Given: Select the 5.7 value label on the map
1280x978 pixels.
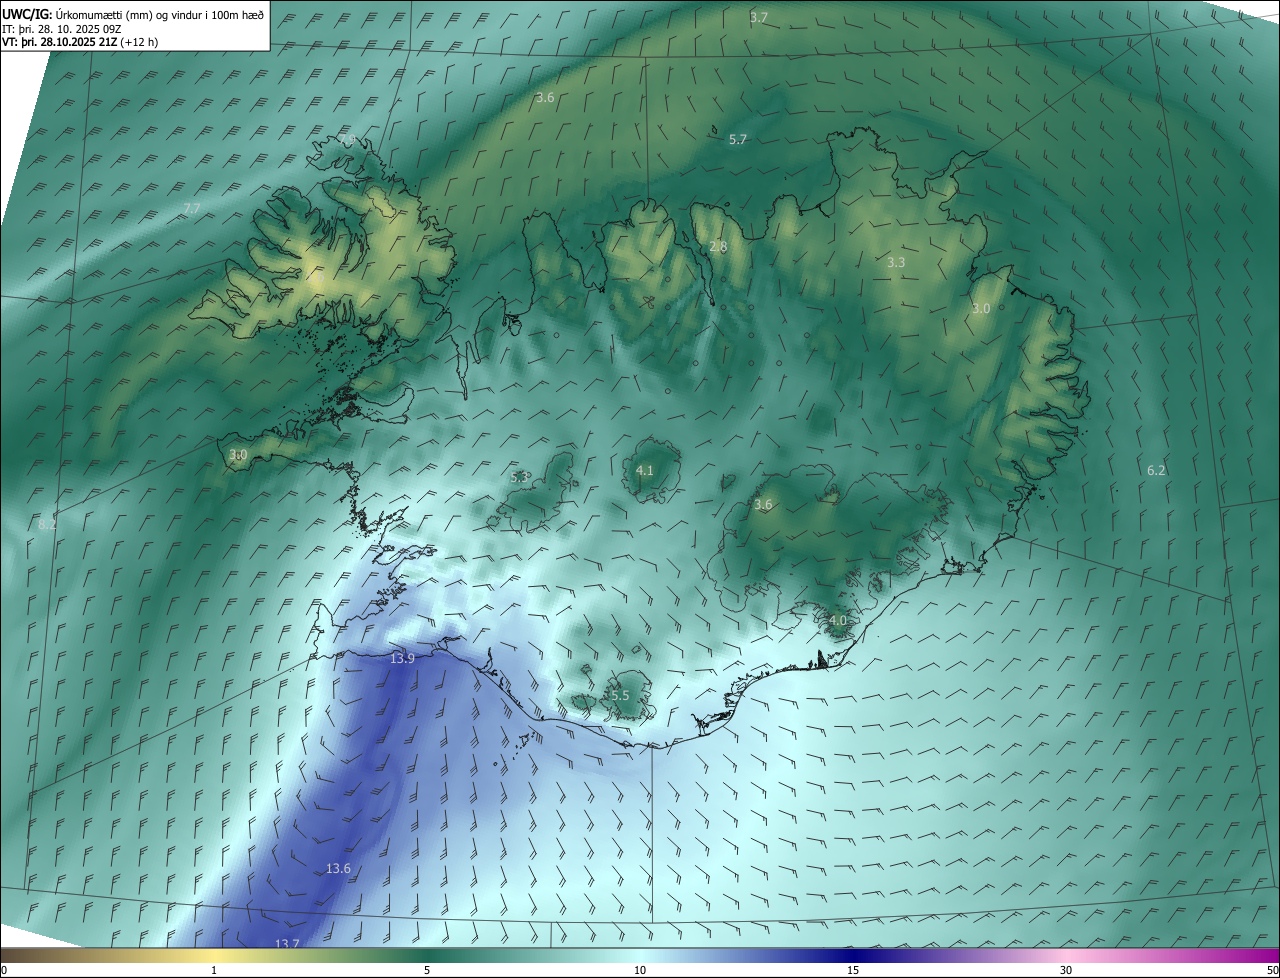Looking at the screenshot, I should [x=738, y=140].
